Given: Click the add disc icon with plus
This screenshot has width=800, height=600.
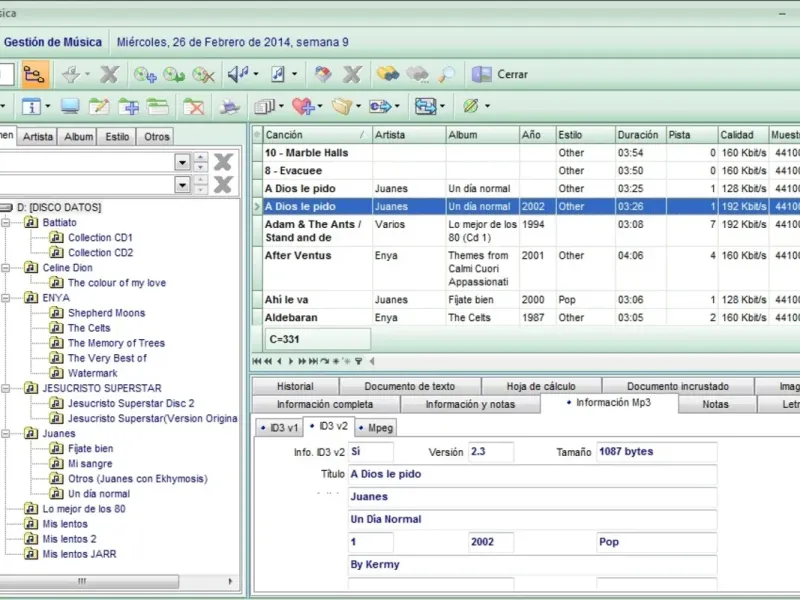Looking at the screenshot, I should [x=146, y=74].
